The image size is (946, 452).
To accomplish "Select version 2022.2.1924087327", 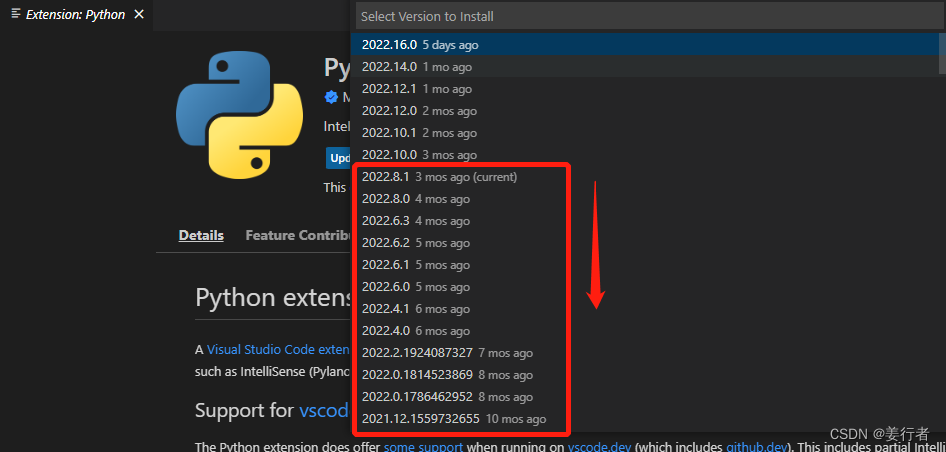I will [644, 353].
